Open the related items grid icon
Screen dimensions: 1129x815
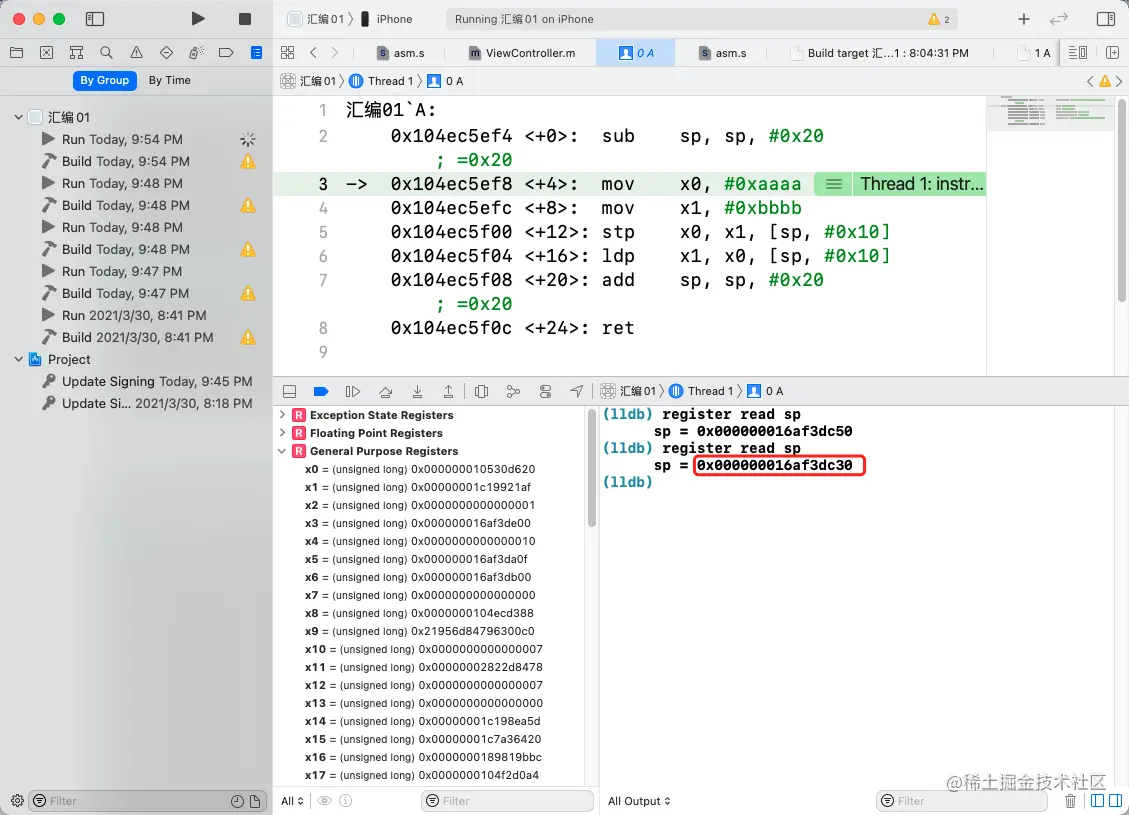[x=287, y=53]
